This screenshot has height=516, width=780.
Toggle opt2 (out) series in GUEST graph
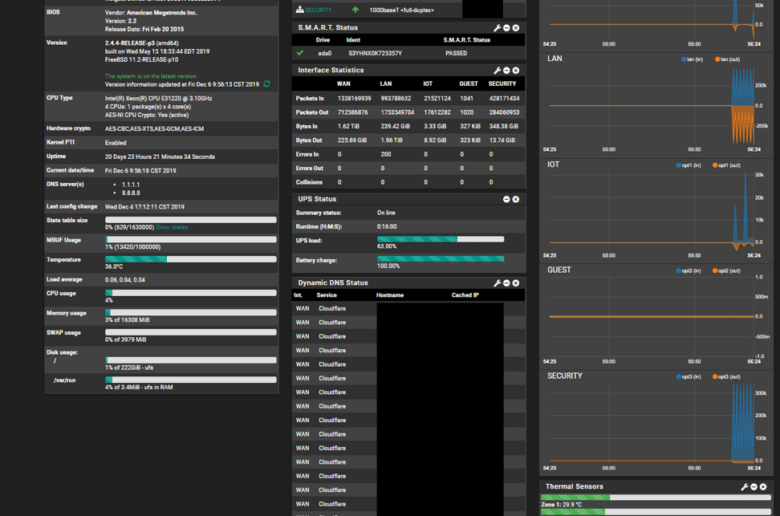(726, 271)
